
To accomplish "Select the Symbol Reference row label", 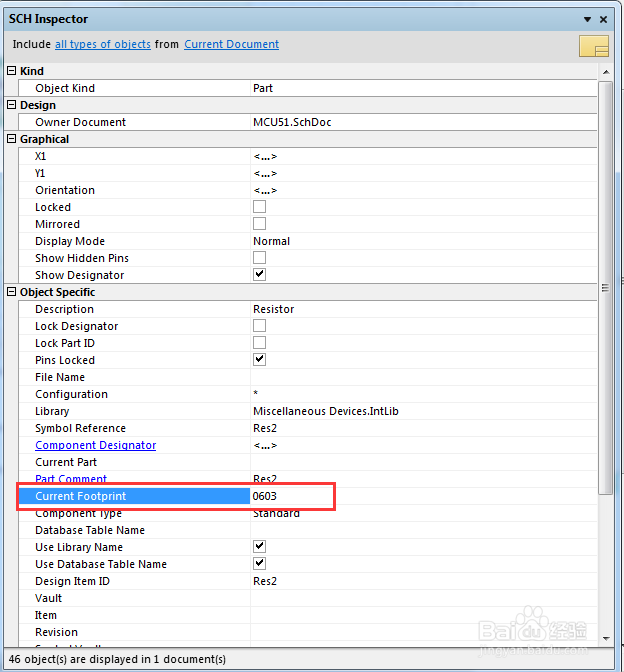I will pyautogui.click(x=80, y=428).
